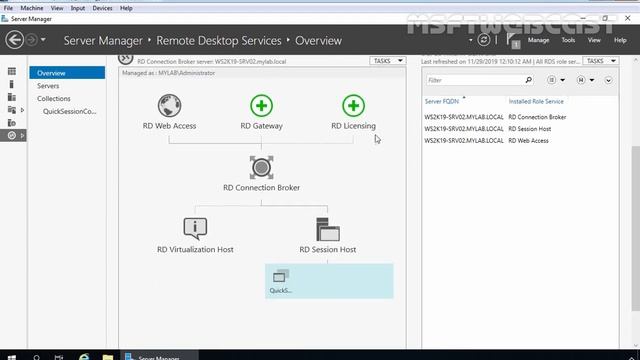Screen dimensions: 640x360
Task: Expand File and Storage Services arrow
Action: click(x=22, y=110)
